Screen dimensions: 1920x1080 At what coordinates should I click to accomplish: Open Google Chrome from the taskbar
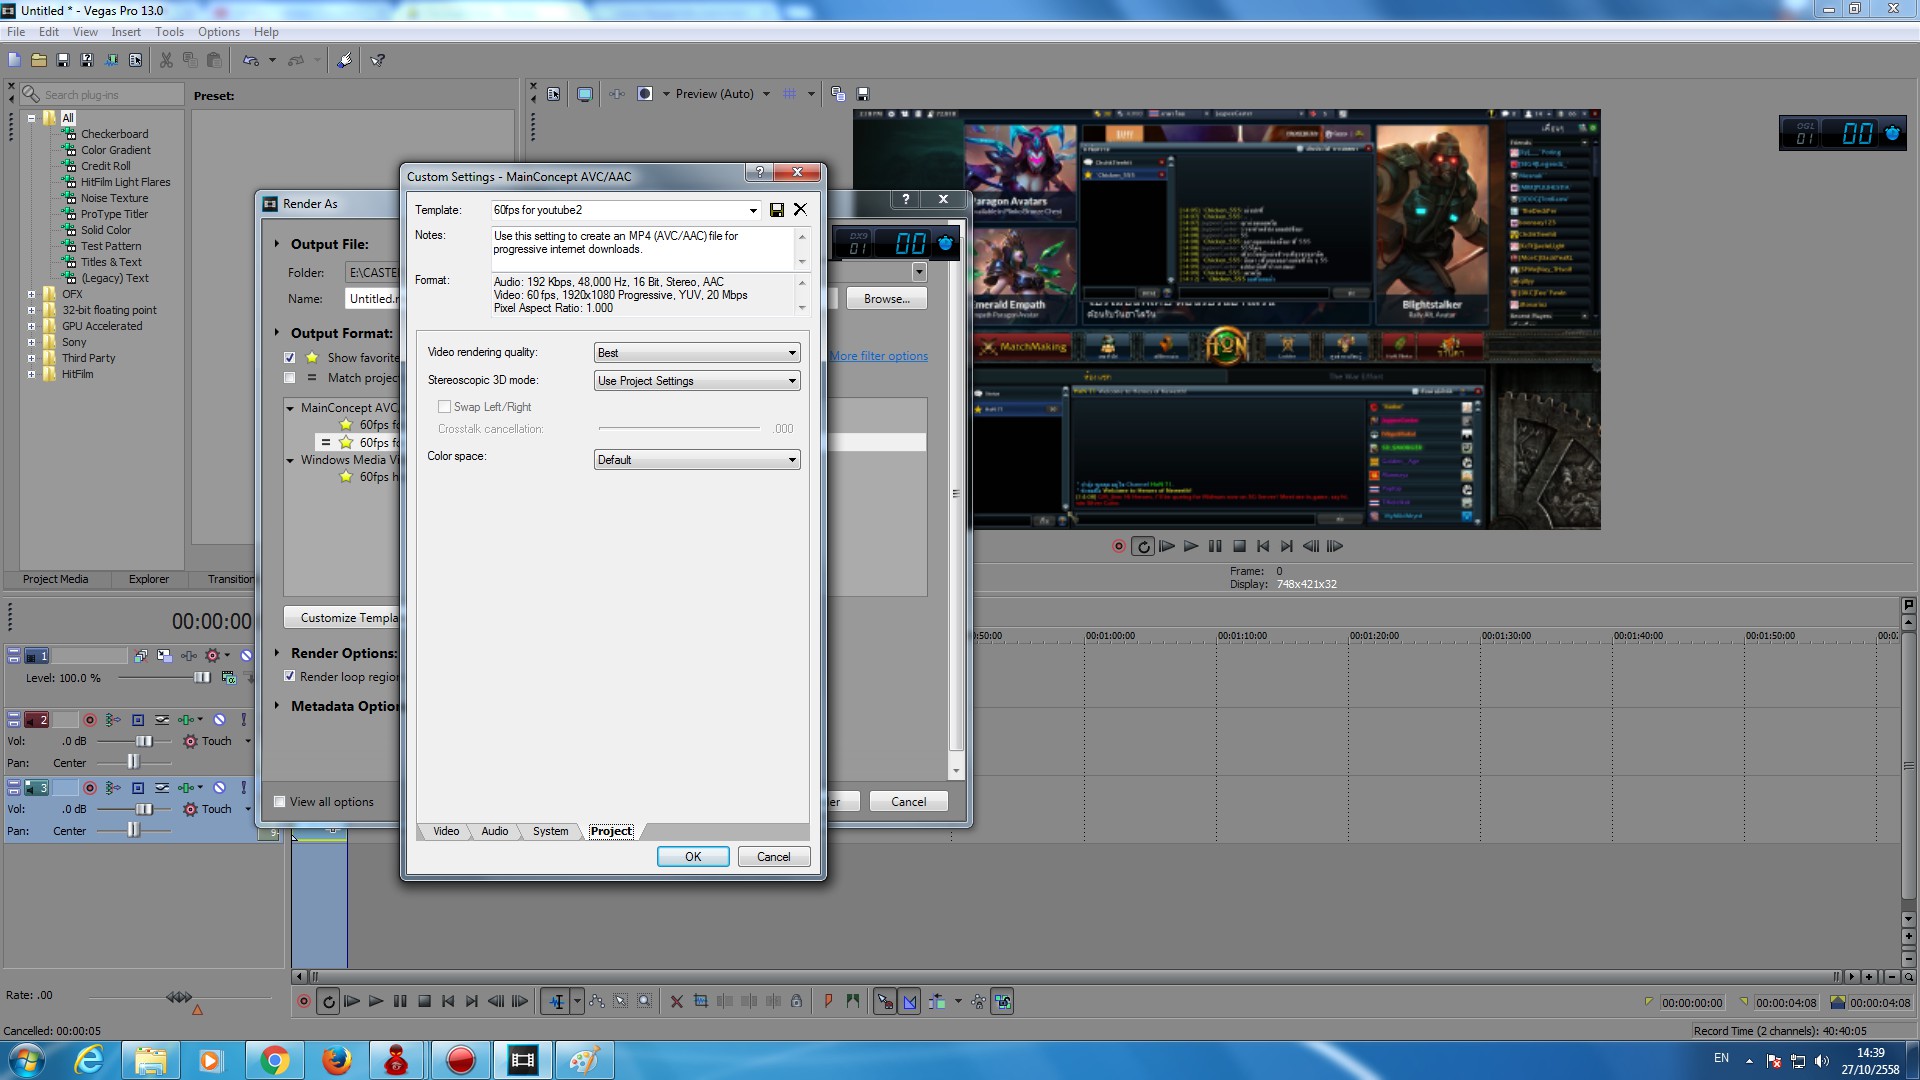coord(274,1060)
